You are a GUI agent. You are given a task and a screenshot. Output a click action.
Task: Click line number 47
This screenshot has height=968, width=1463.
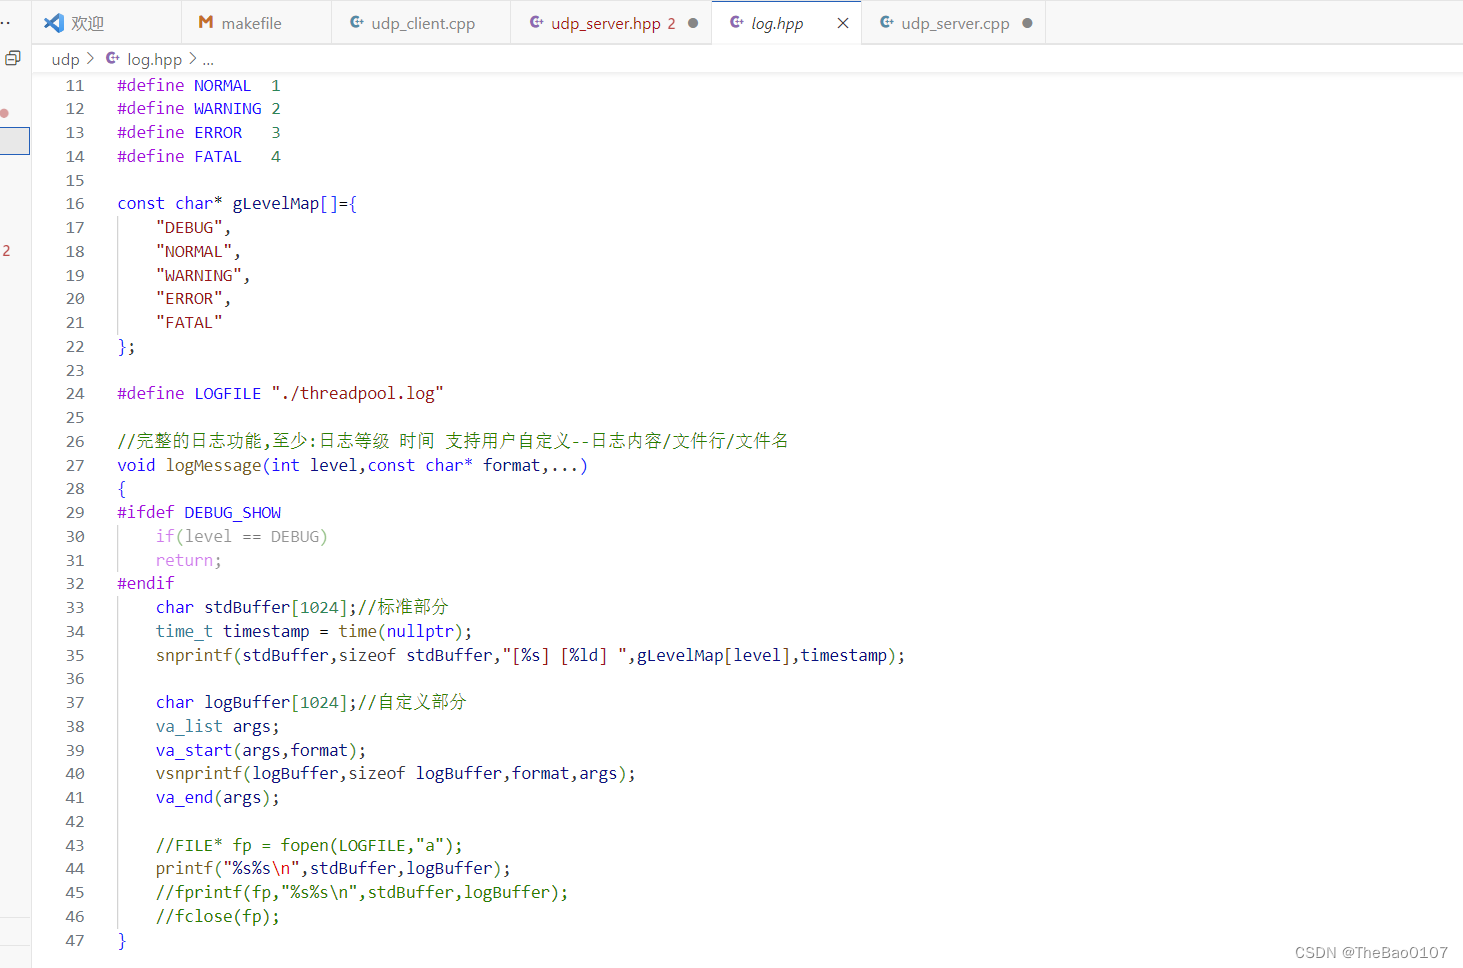click(75, 941)
